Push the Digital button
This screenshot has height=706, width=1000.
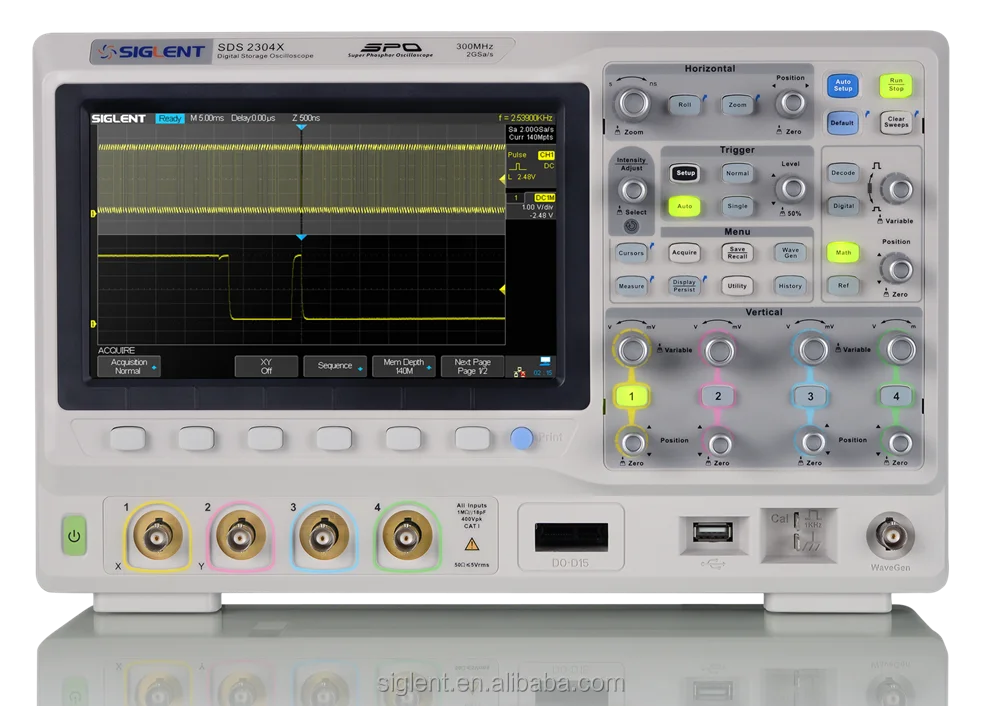(x=843, y=206)
